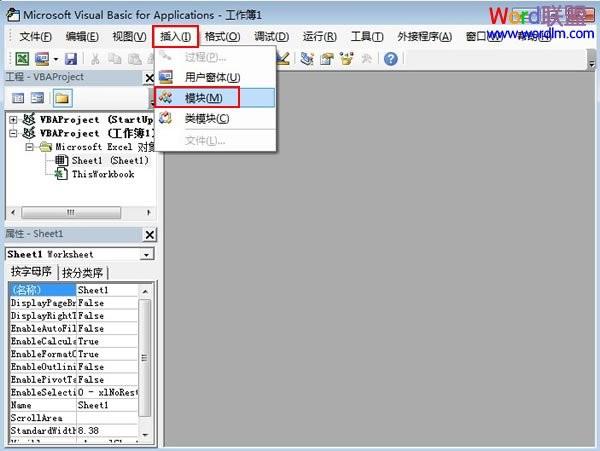Open the 编辑(E) menu

click(82, 37)
